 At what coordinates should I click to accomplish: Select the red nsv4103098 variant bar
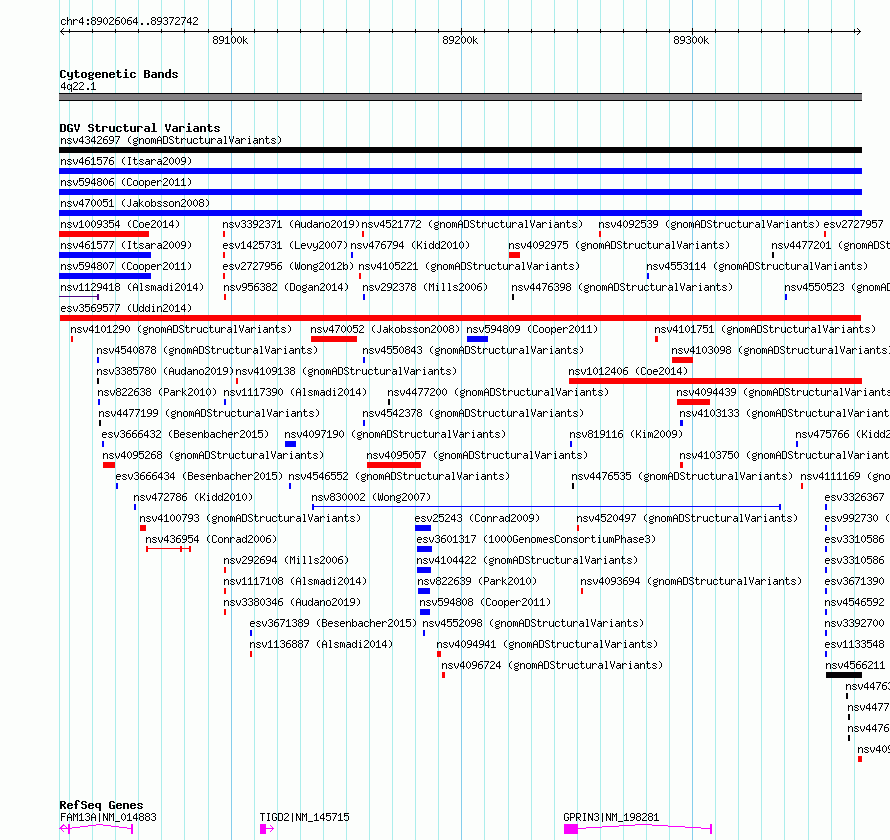(682, 360)
